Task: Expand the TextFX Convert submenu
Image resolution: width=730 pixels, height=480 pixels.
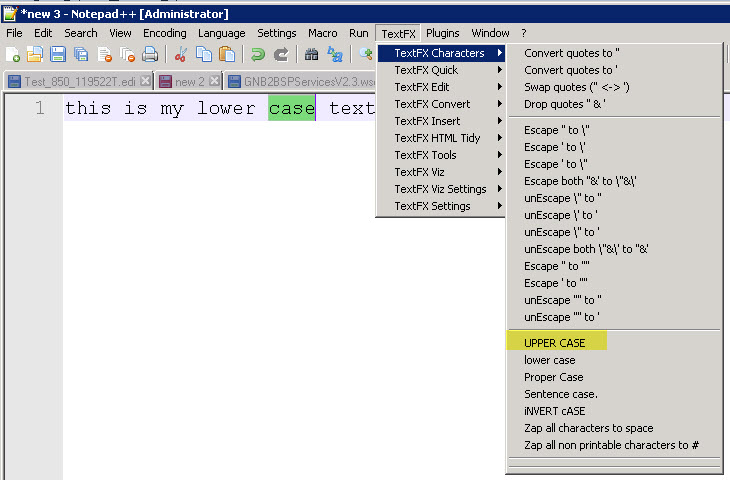Action: tap(441, 104)
